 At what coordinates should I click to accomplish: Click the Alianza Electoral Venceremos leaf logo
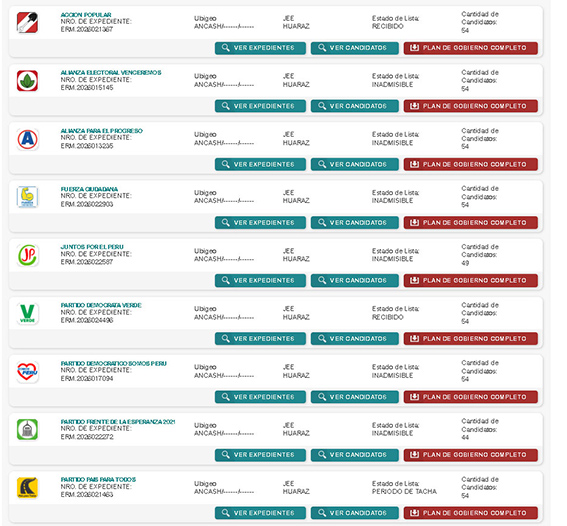[27, 81]
